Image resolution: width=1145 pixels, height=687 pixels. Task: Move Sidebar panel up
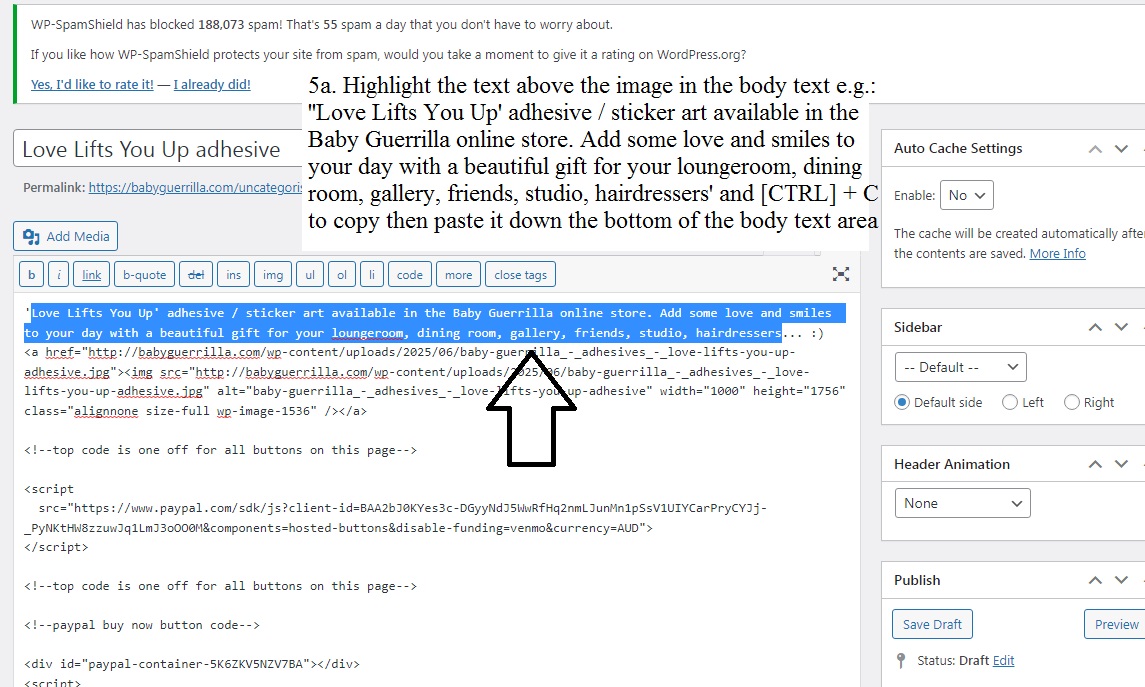click(1095, 327)
